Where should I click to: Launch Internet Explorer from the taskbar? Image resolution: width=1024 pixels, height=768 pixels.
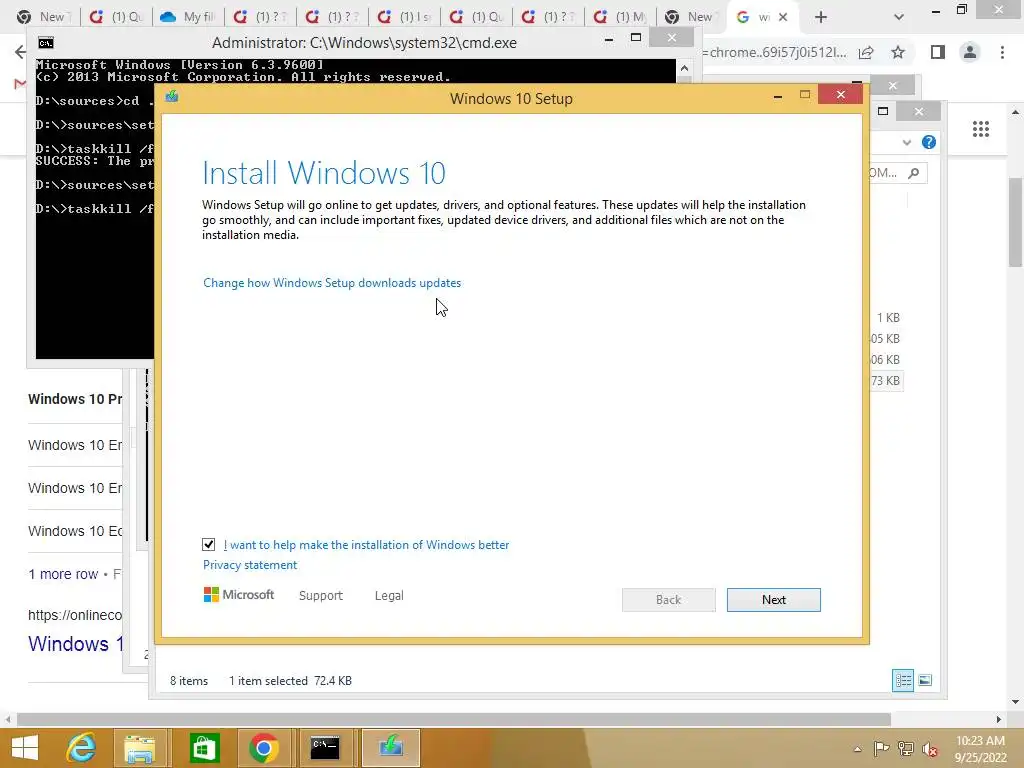pyautogui.click(x=81, y=748)
